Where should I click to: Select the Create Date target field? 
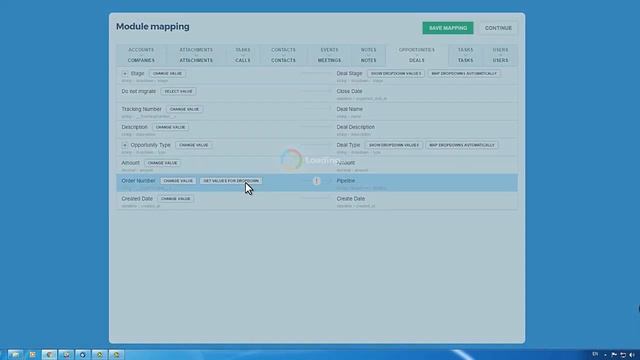[351, 199]
